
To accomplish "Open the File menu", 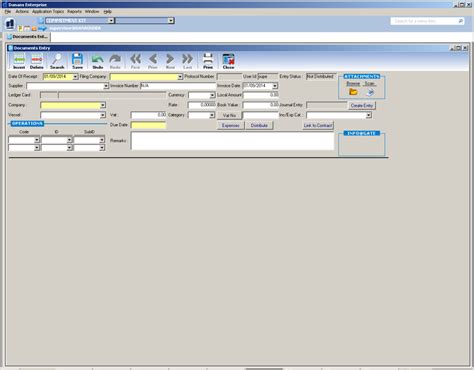I will (x=8, y=11).
